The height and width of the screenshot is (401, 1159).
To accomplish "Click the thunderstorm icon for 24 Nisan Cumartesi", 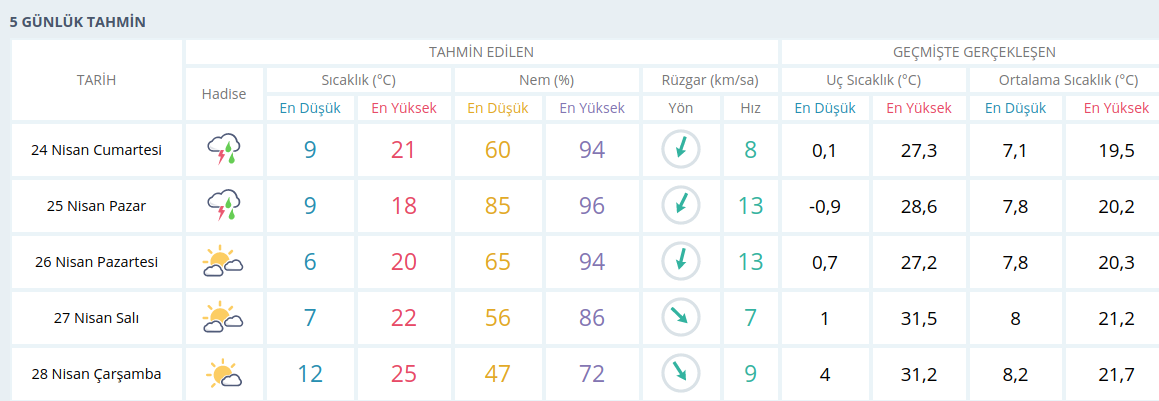I will (224, 151).
